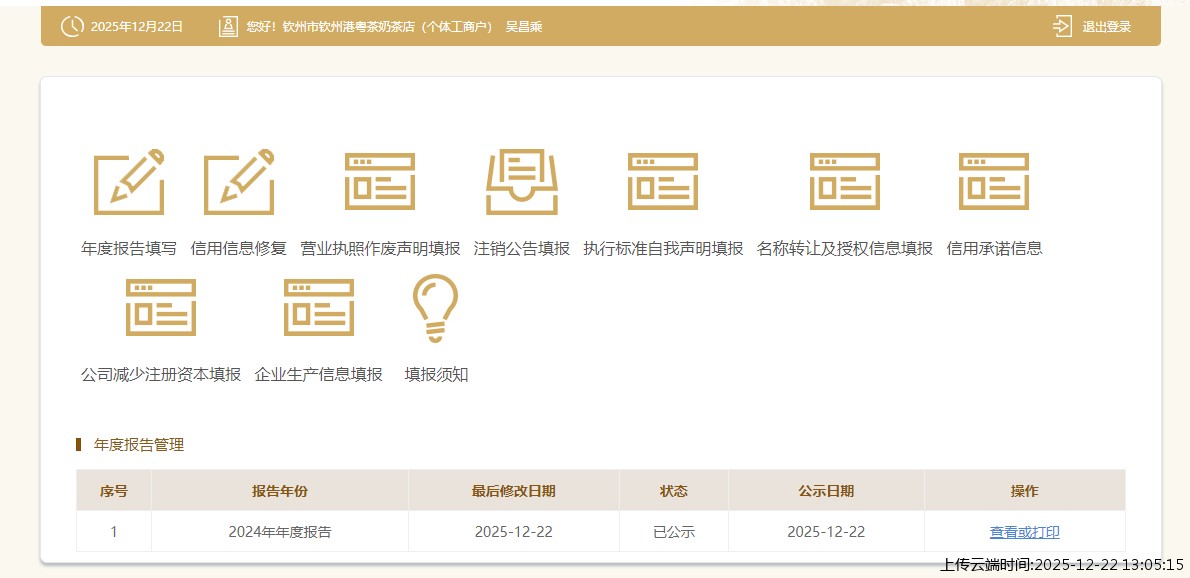This screenshot has width=1190, height=578.
Task: Open 营业执照作废声明填报 form icon
Action: (x=380, y=182)
